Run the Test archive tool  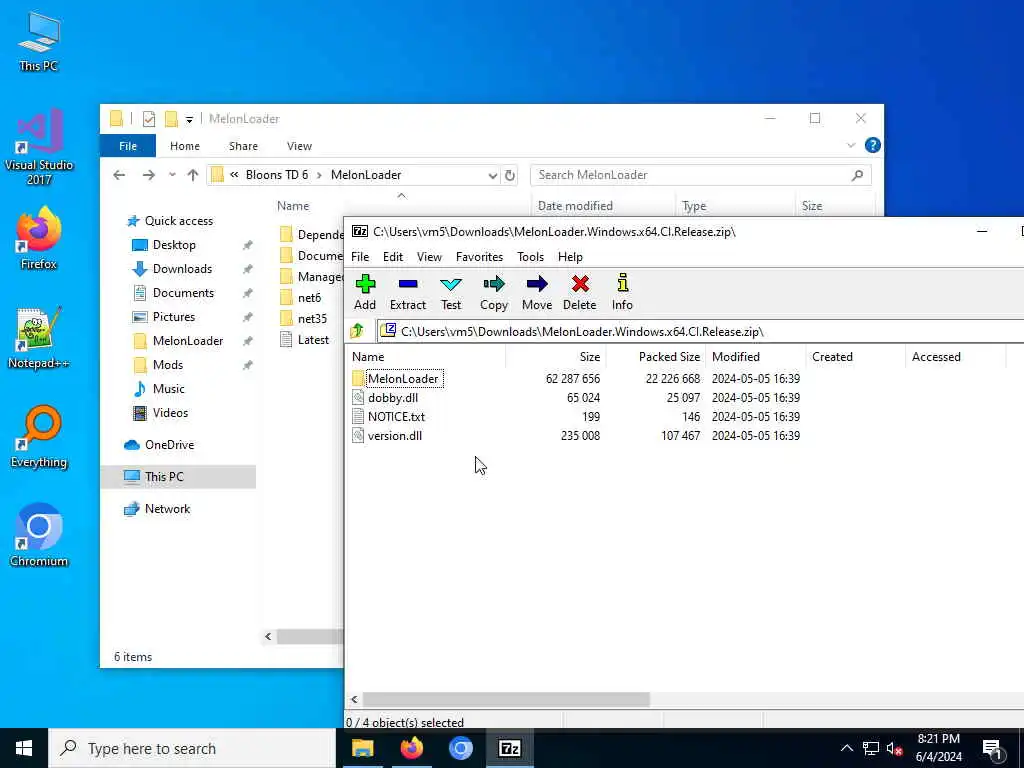click(x=451, y=292)
